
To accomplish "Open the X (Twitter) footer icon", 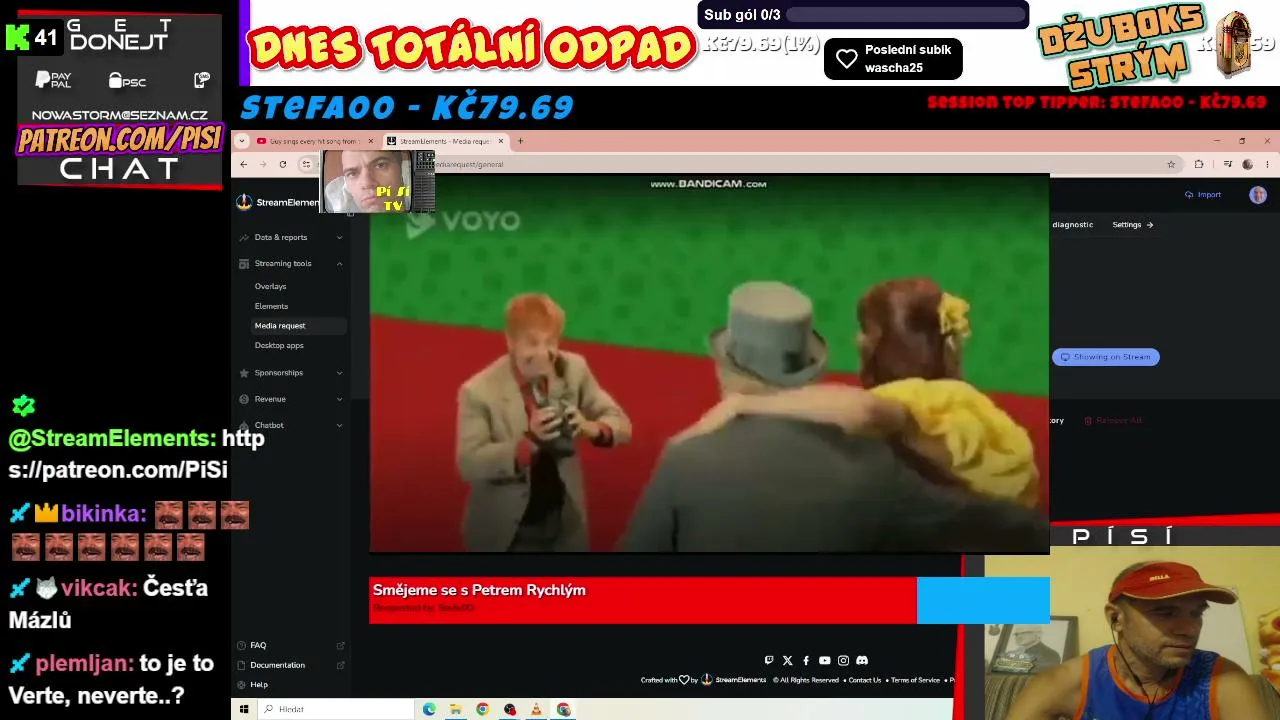I will click(x=787, y=660).
